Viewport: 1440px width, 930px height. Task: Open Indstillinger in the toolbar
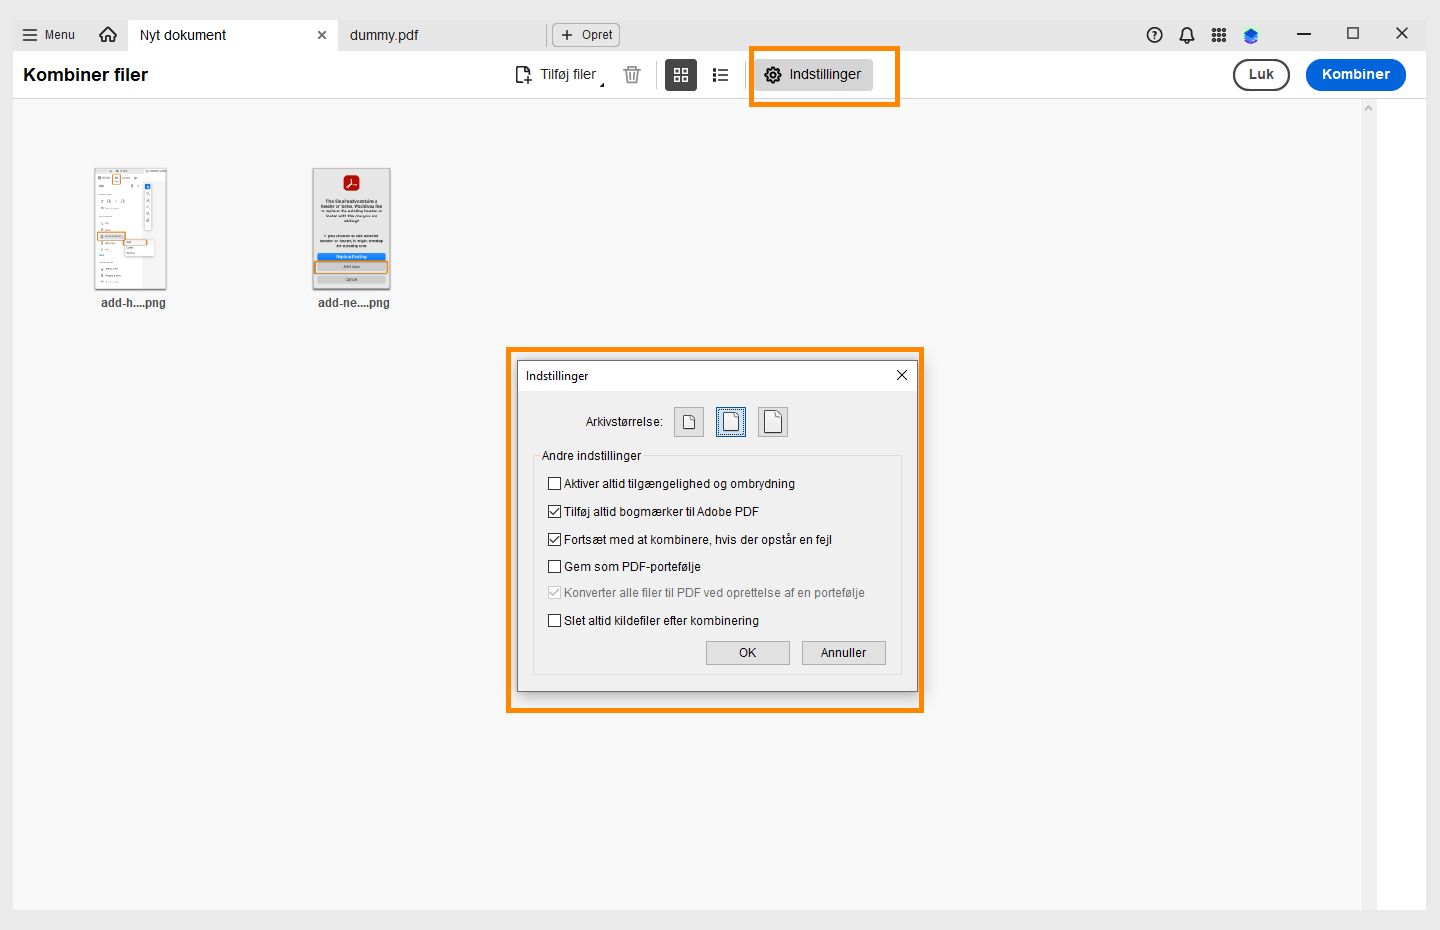click(x=813, y=75)
